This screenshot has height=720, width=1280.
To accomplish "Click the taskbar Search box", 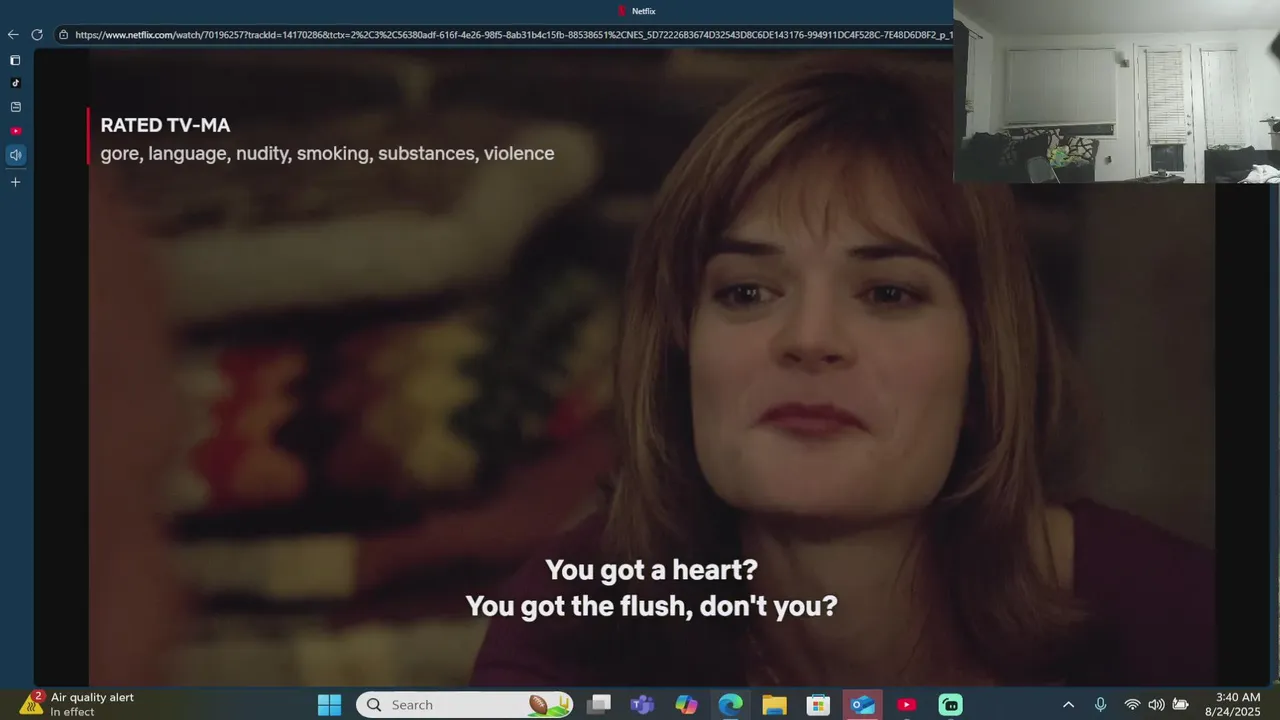I will coord(465,705).
